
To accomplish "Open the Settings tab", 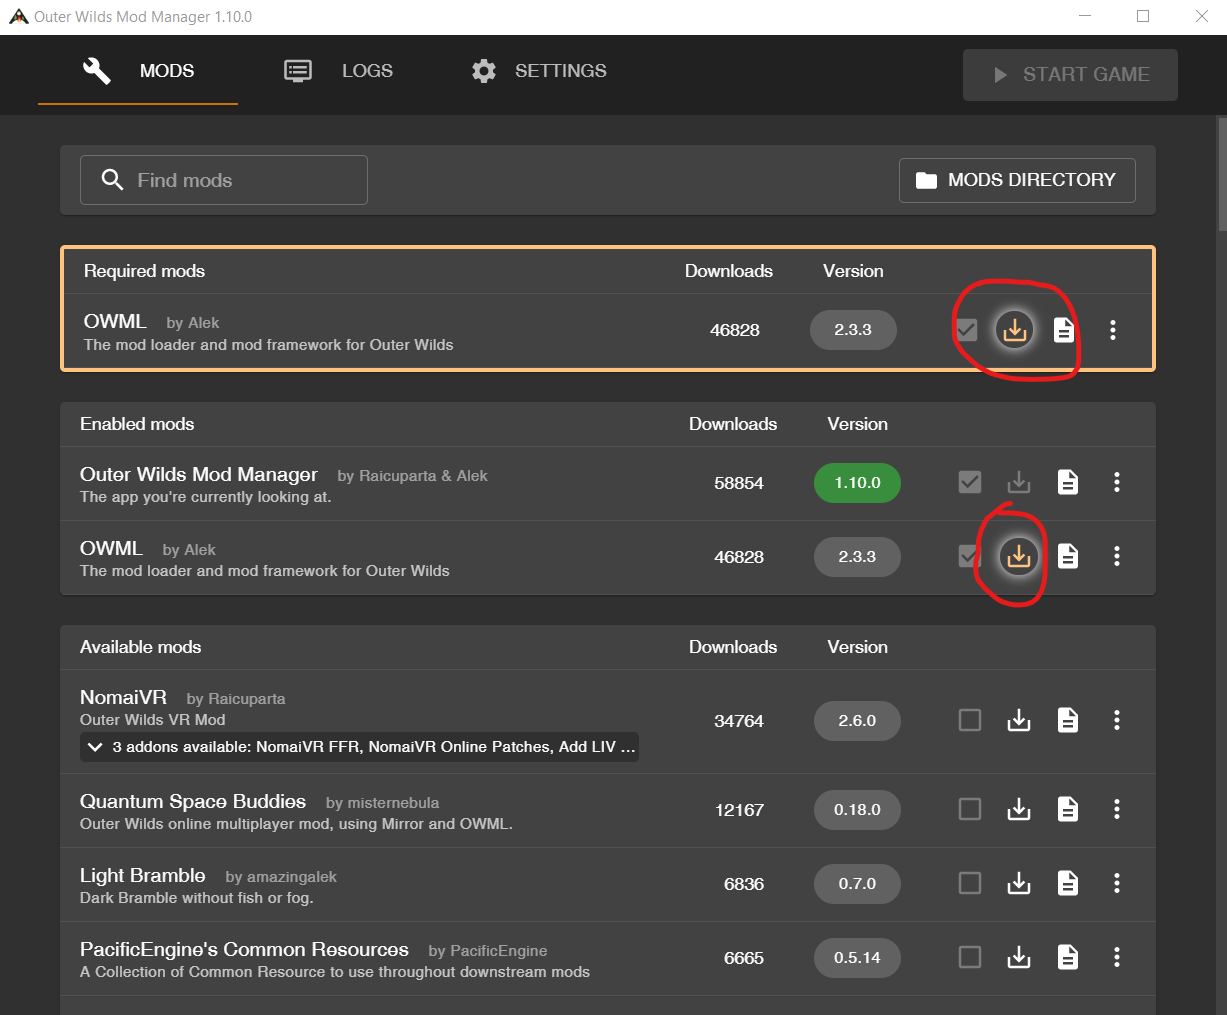I will click(539, 71).
